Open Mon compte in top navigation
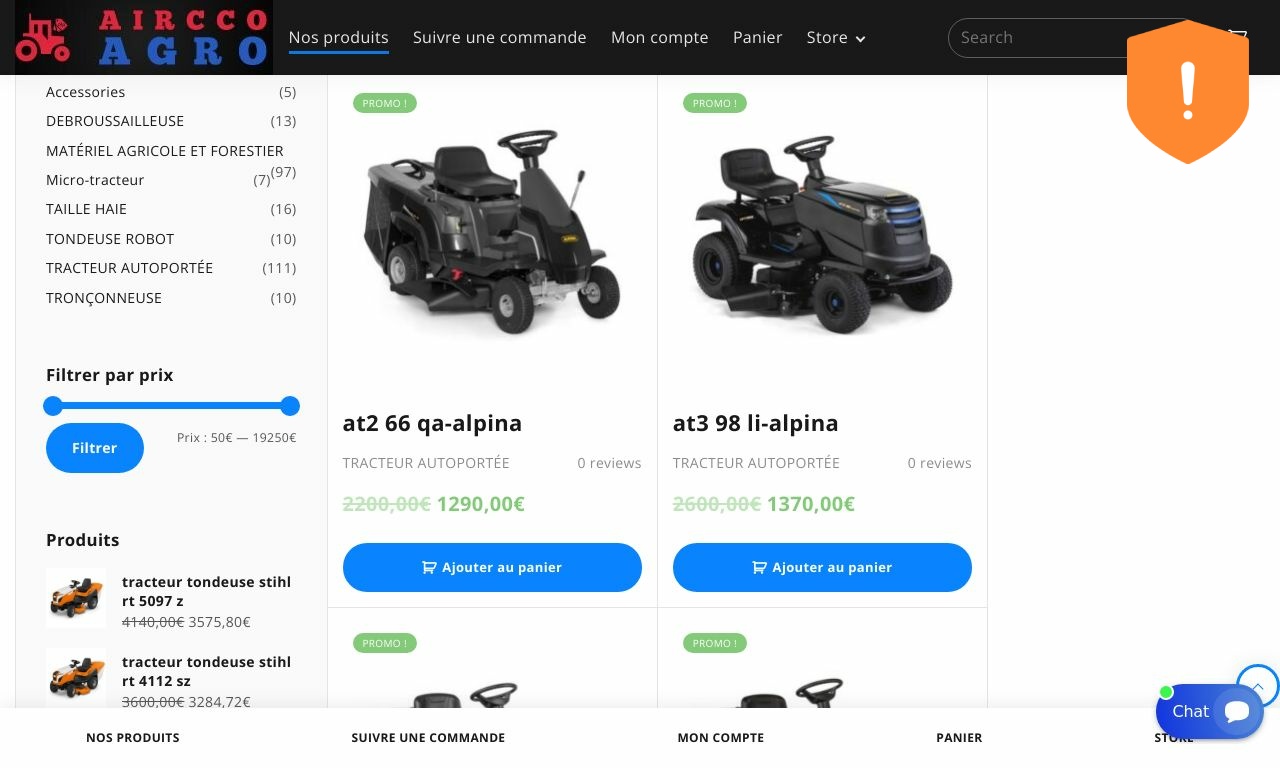The height and width of the screenshot is (768, 1280). [x=660, y=38]
